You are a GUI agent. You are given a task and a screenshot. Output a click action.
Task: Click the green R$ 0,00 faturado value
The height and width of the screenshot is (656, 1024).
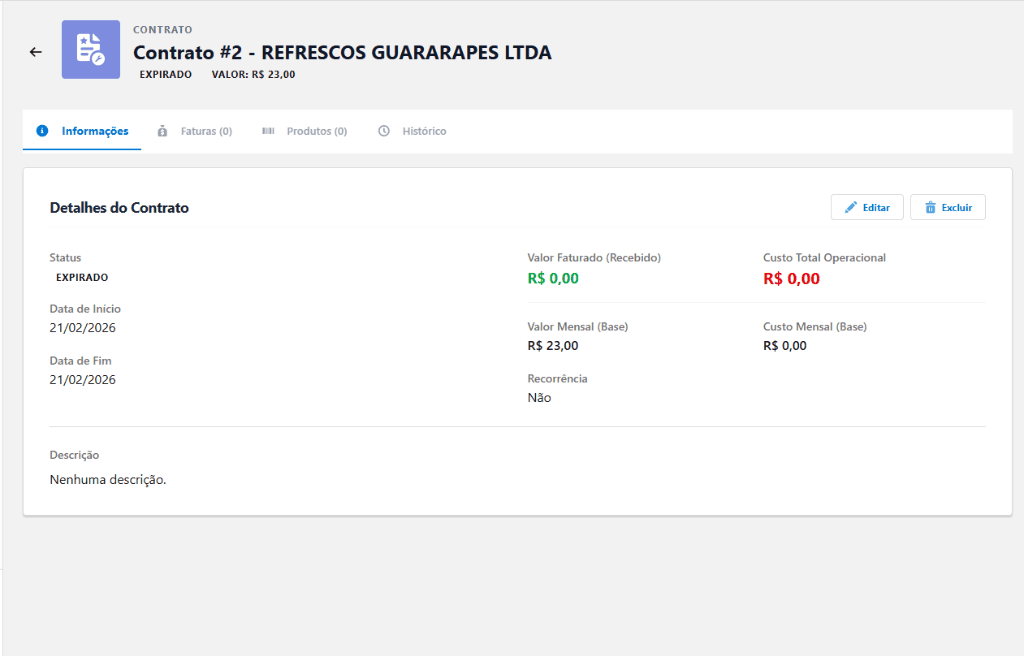[551, 278]
